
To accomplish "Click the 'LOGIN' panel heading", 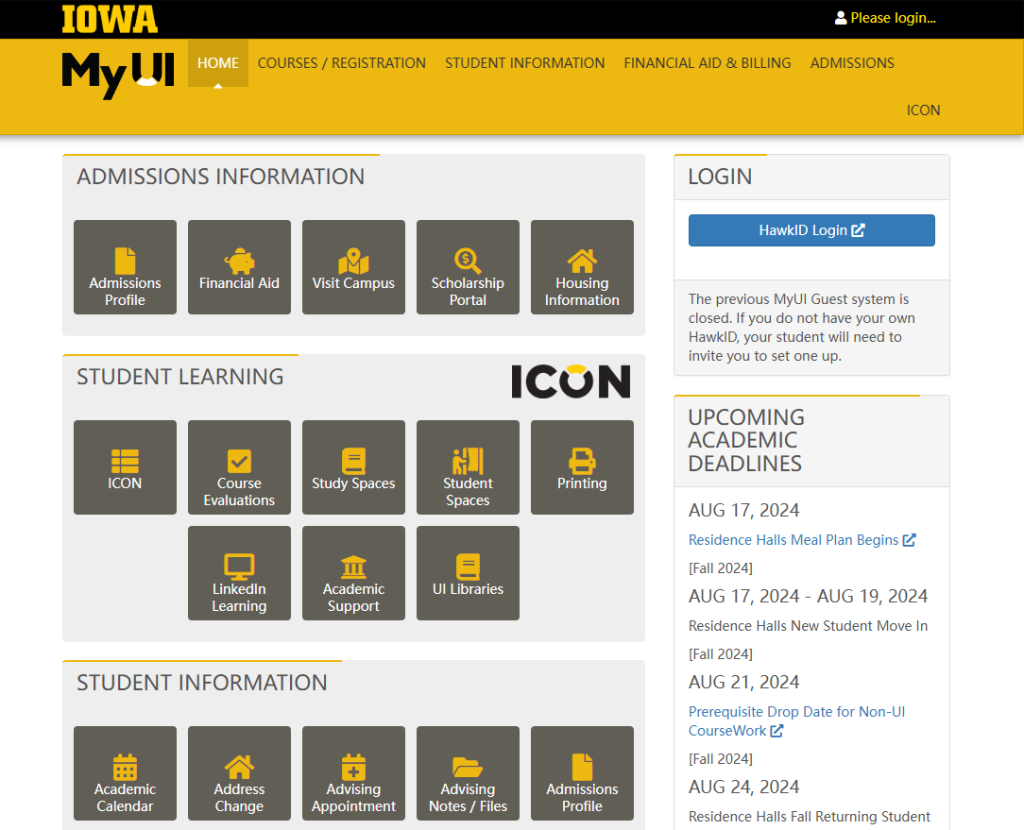I will [x=720, y=177].
